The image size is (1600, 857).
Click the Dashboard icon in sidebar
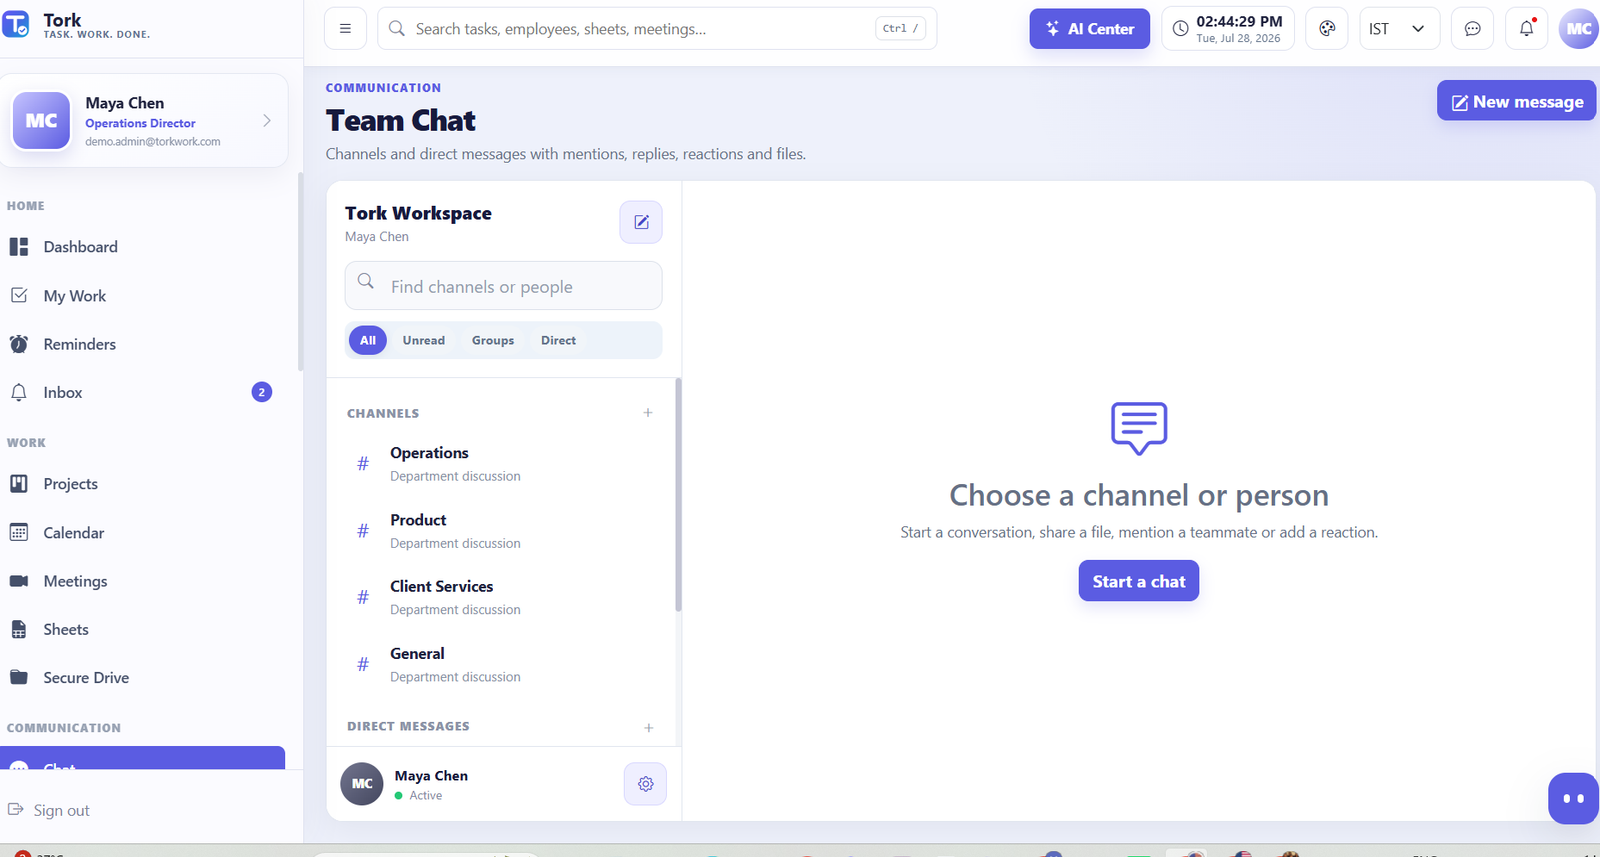point(19,247)
